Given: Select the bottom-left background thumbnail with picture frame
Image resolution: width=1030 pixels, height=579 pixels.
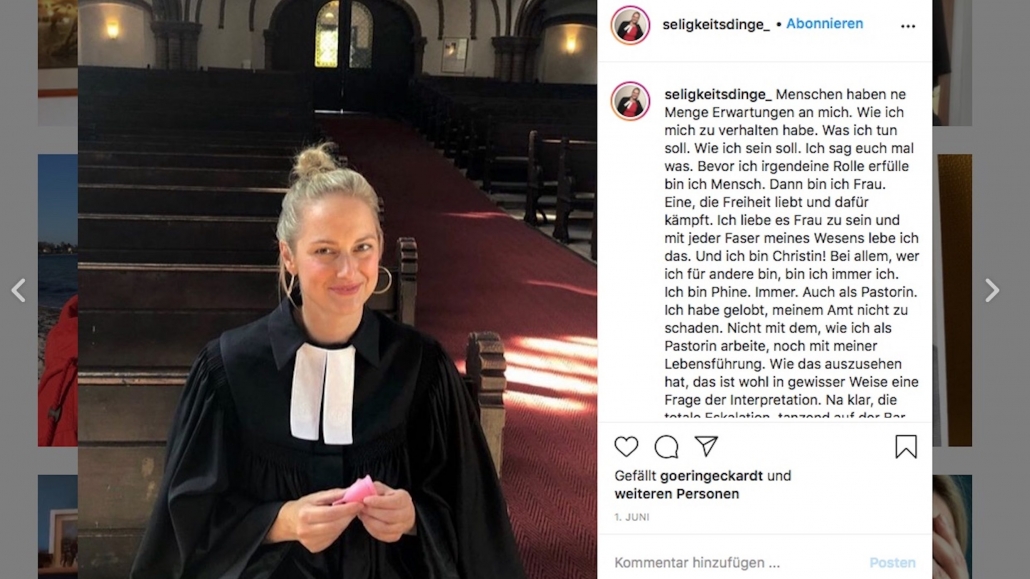Looking at the screenshot, I should coord(58,526).
